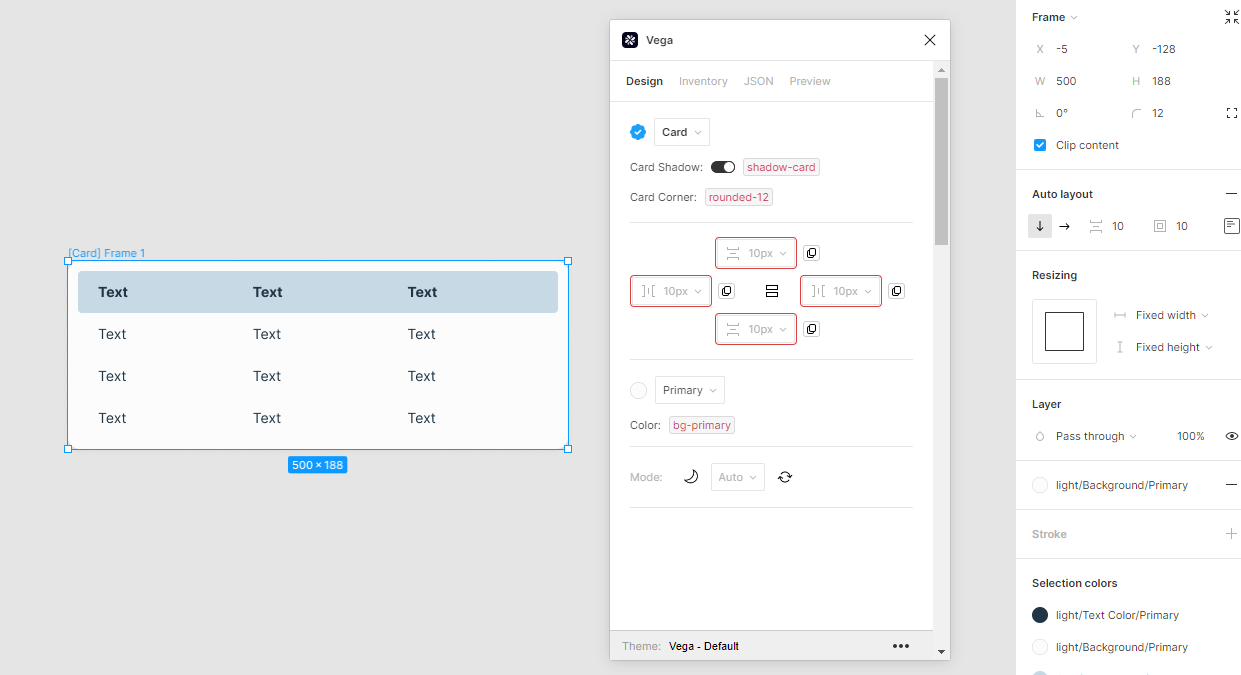
Task: Click the scroll down arrow in Vega panel
Action: pos(941,652)
